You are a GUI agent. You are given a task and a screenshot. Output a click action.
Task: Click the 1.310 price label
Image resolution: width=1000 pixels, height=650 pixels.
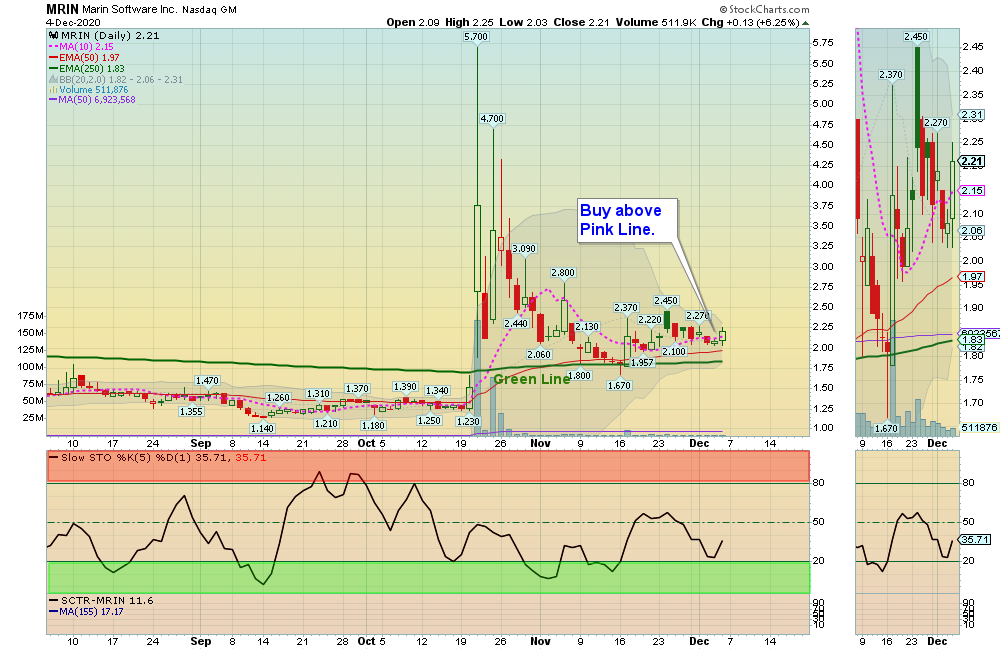[x=318, y=394]
